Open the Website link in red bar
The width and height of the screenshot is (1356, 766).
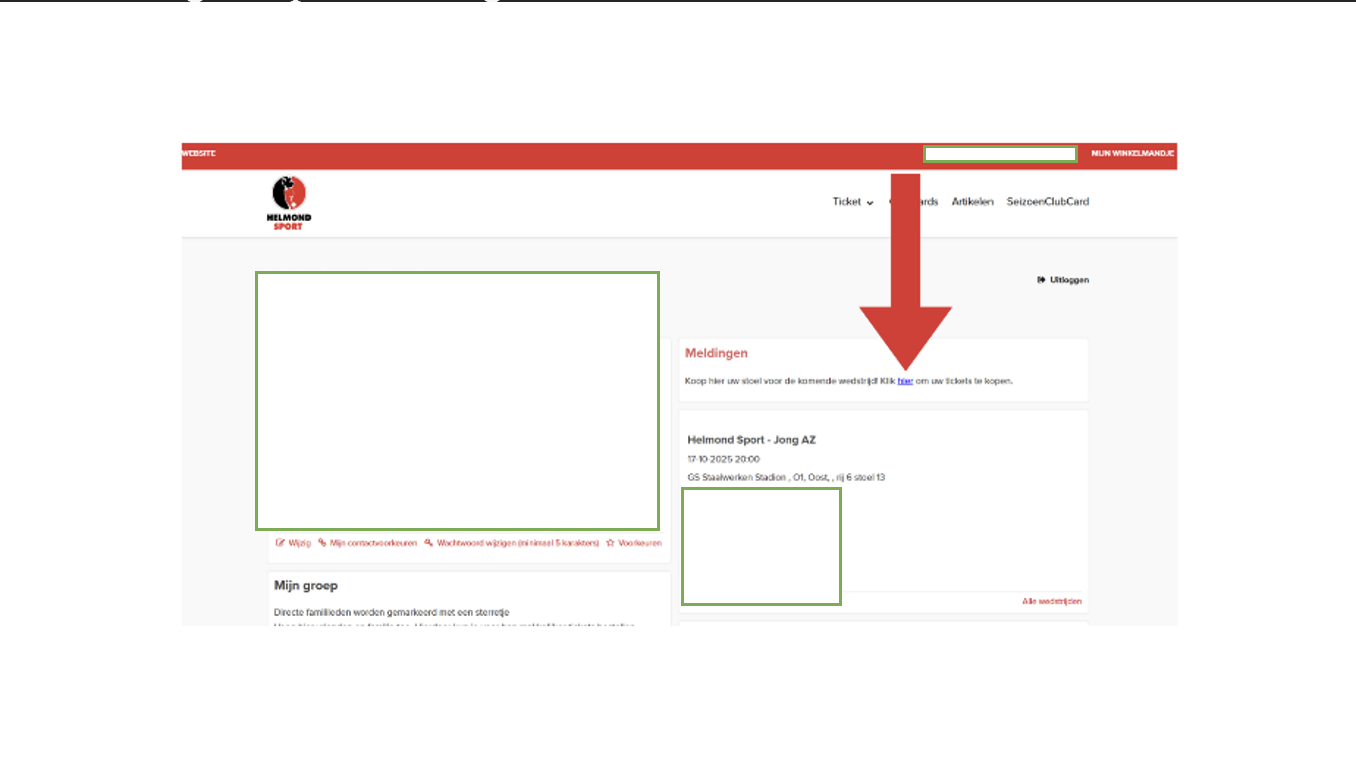(x=198, y=154)
